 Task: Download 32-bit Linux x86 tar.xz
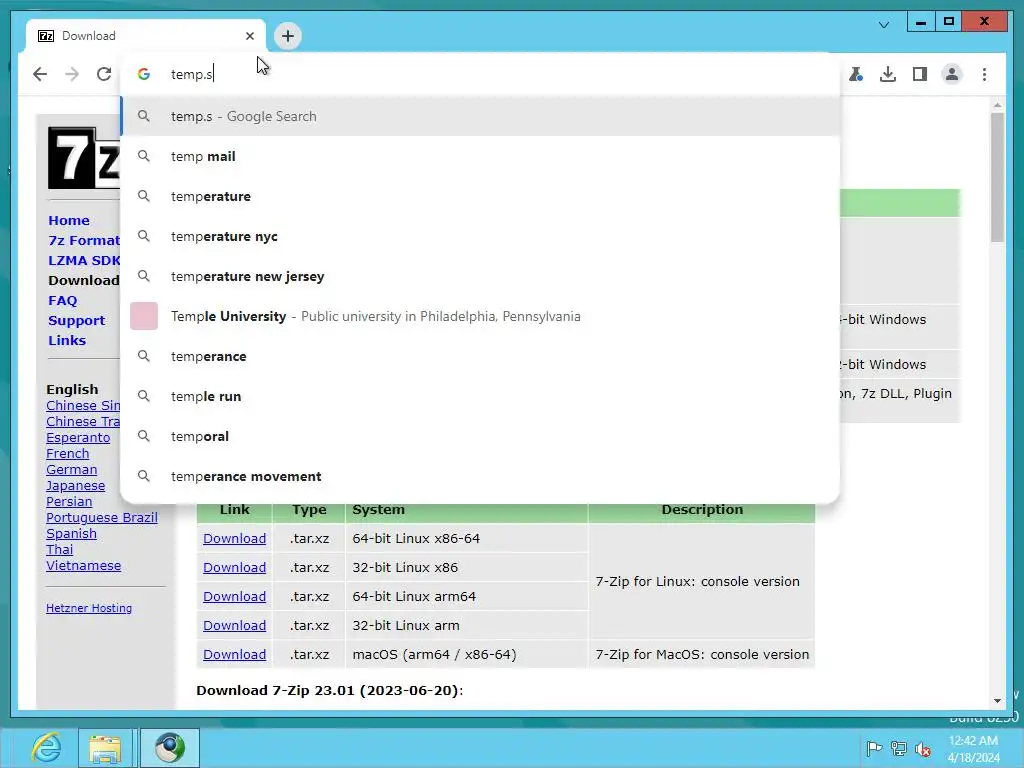point(234,568)
